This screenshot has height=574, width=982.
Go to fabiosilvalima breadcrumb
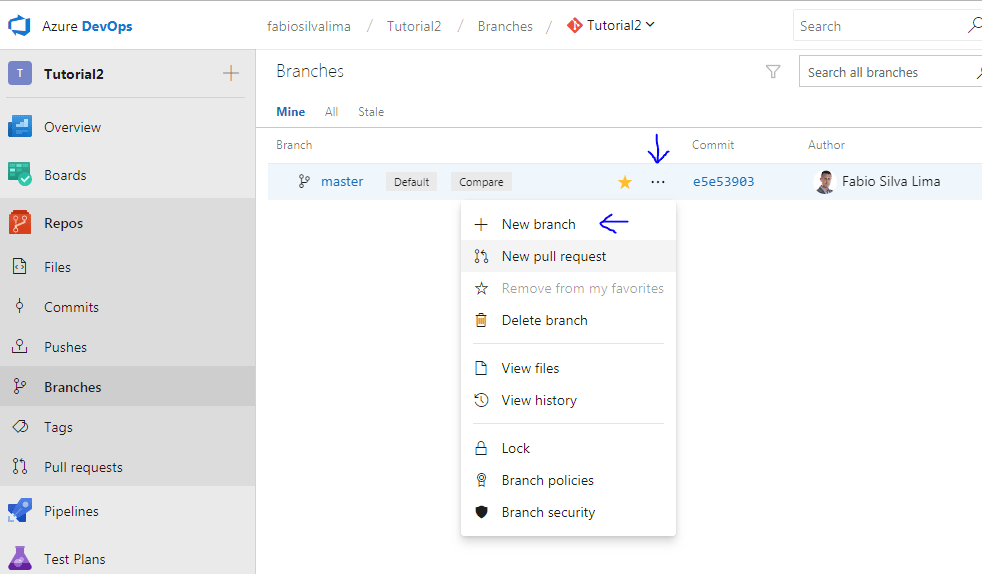click(309, 26)
